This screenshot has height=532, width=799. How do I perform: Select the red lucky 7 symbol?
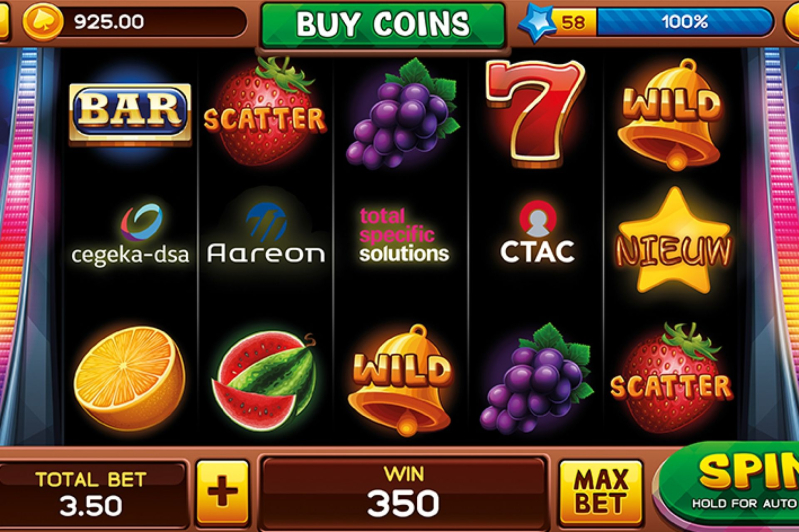point(534,114)
